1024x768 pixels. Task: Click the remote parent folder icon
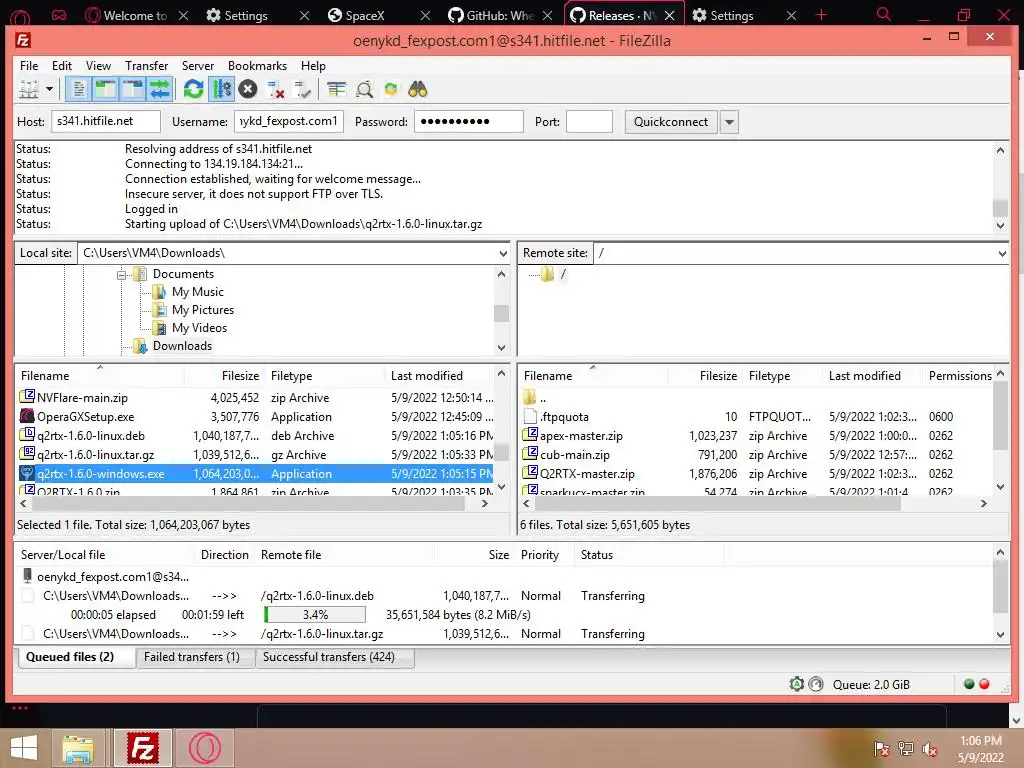530,396
